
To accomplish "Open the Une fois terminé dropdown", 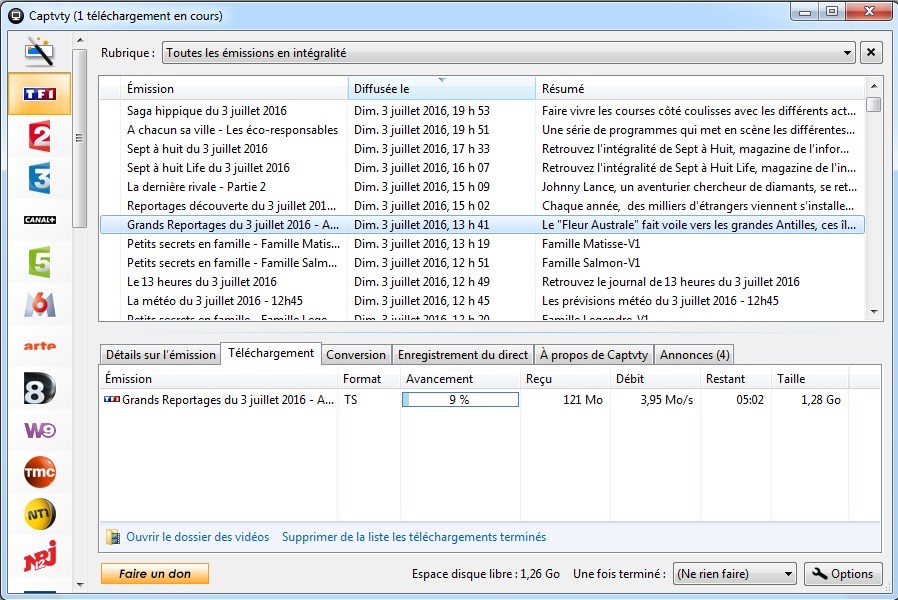I will 735,574.
